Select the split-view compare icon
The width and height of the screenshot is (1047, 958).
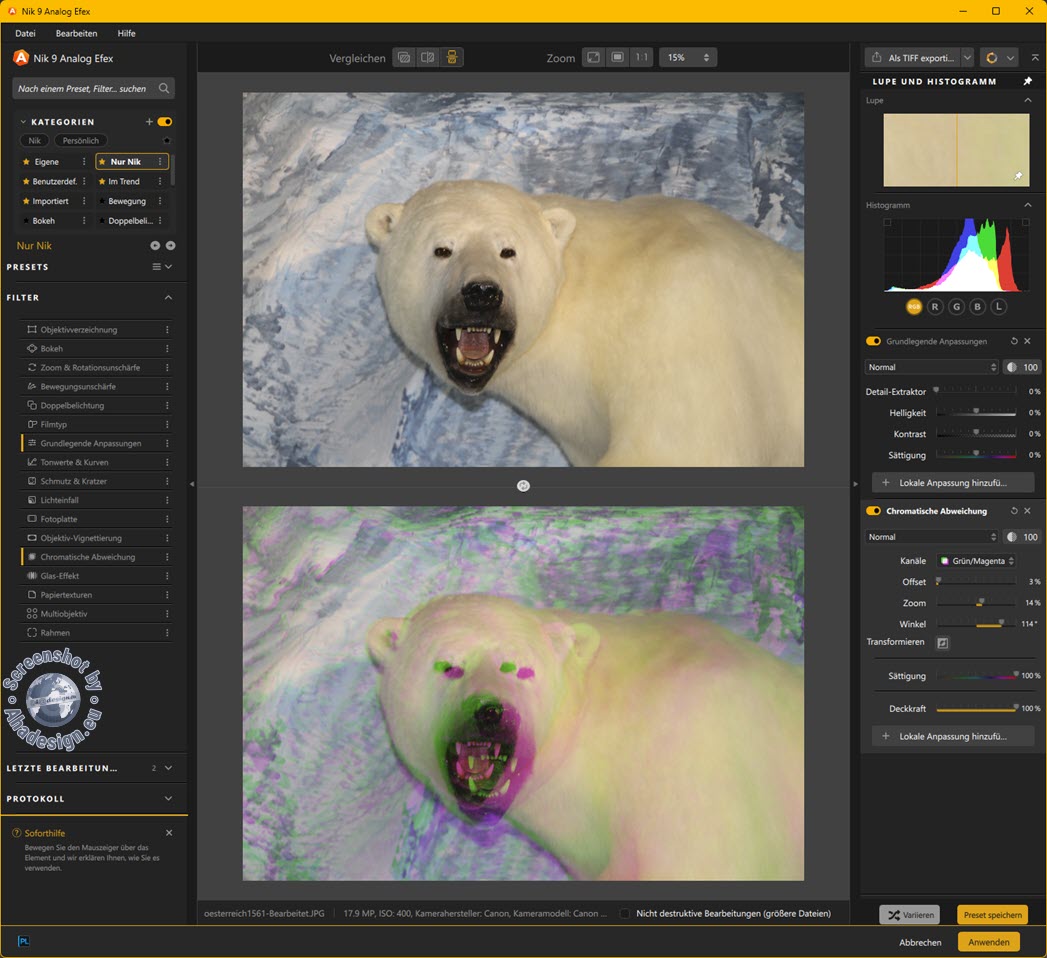(x=428, y=58)
